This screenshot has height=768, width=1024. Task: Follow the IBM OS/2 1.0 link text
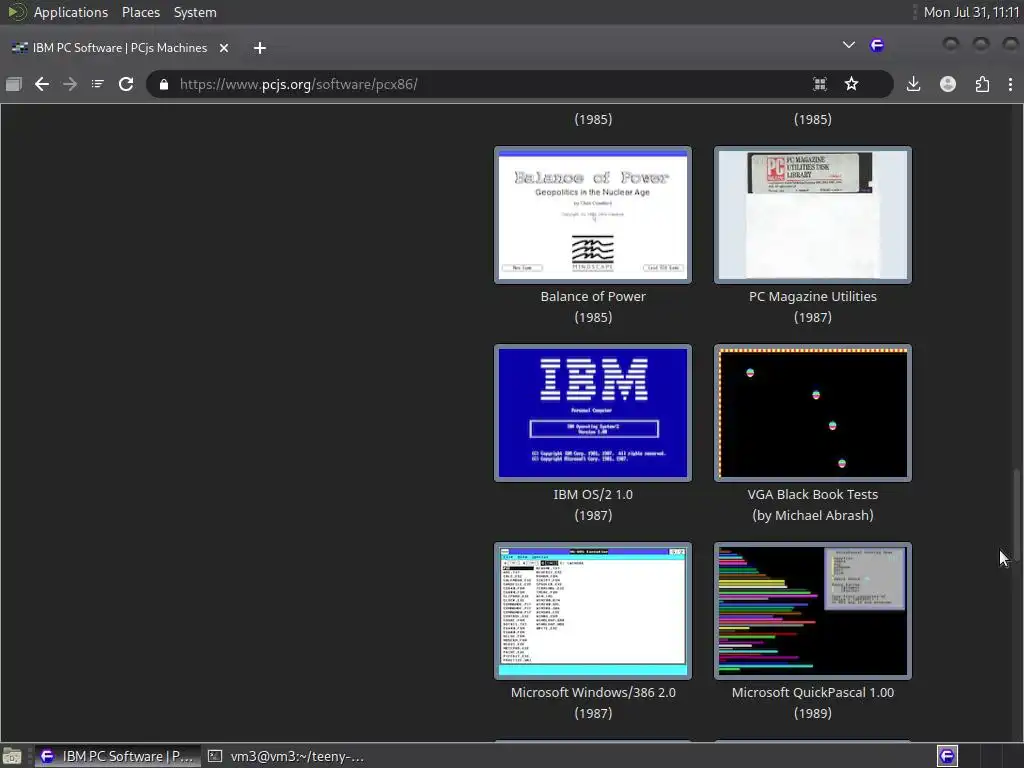click(592, 494)
